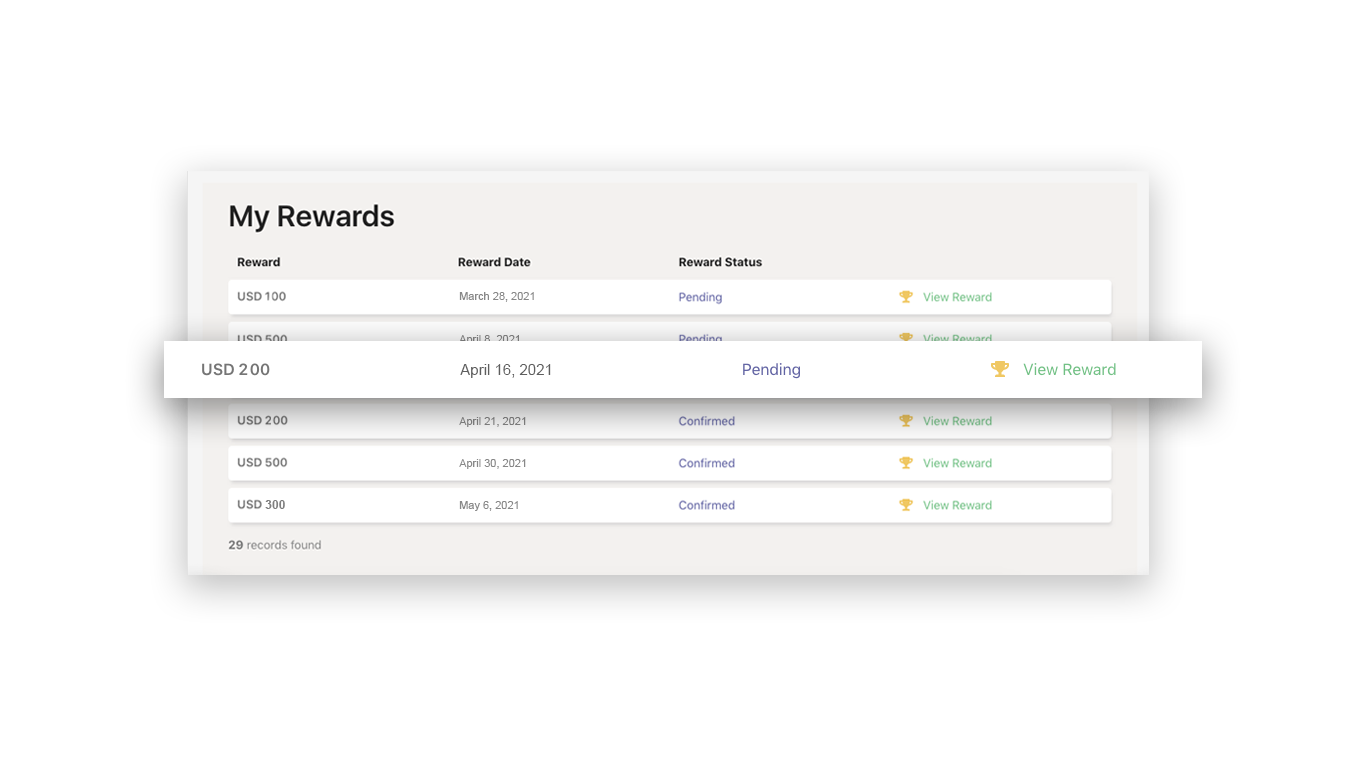Viewport: 1366px width, 768px height.
Task: Click the Reward column header
Action: tap(258, 262)
